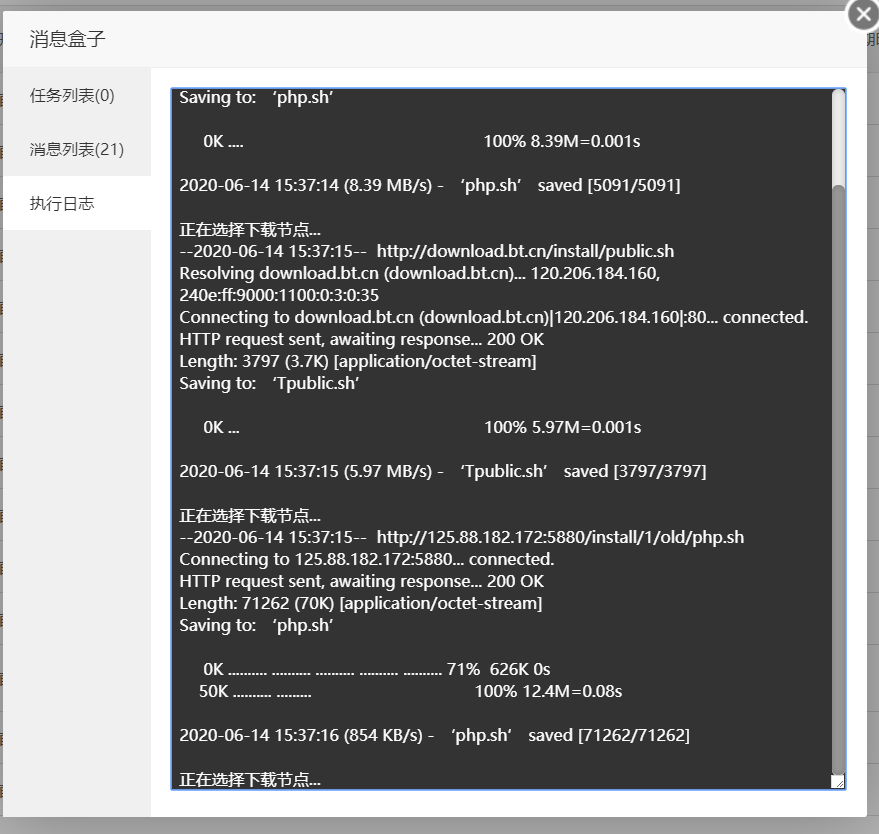Close the 消息盒子 dialog with the X icon
Image resolution: width=879 pixels, height=834 pixels.
[863, 14]
